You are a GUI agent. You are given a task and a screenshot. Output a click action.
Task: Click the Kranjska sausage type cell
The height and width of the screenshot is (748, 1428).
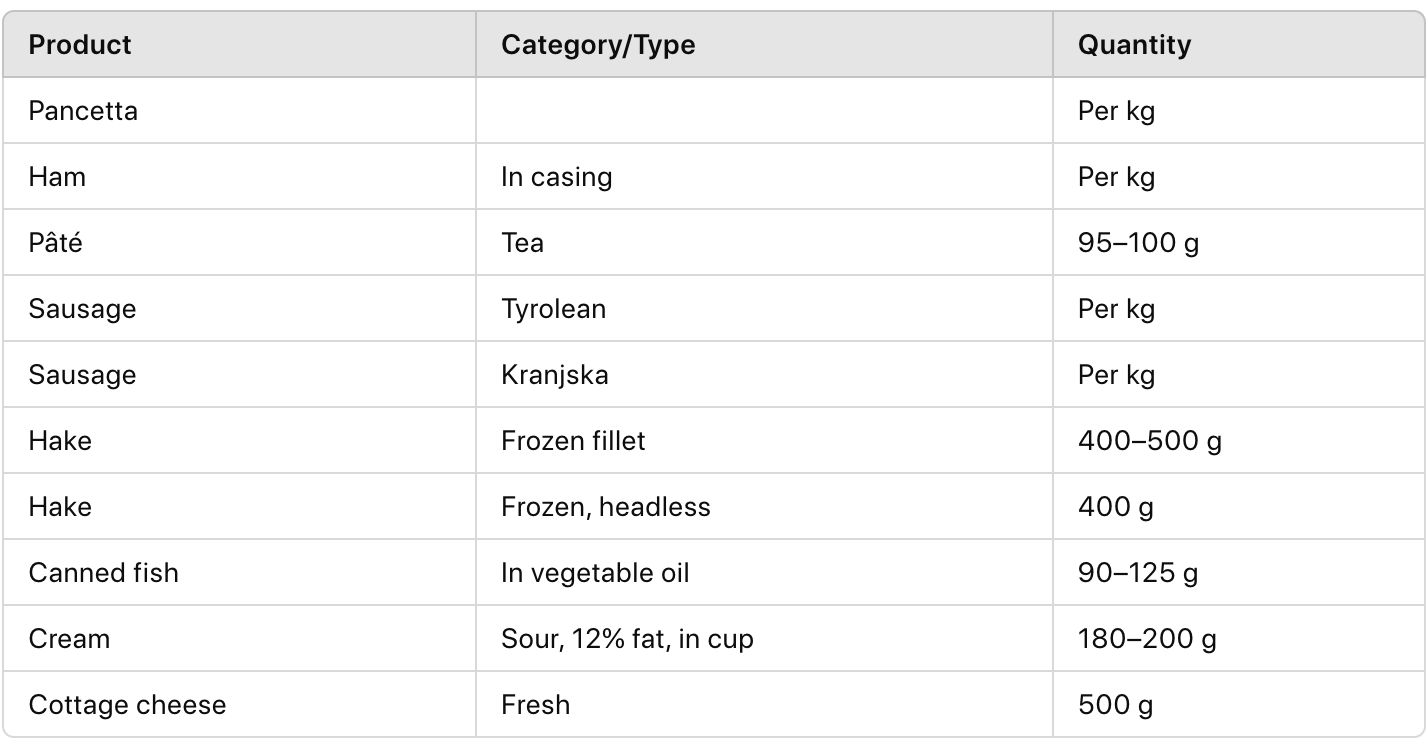pyautogui.click(x=554, y=375)
